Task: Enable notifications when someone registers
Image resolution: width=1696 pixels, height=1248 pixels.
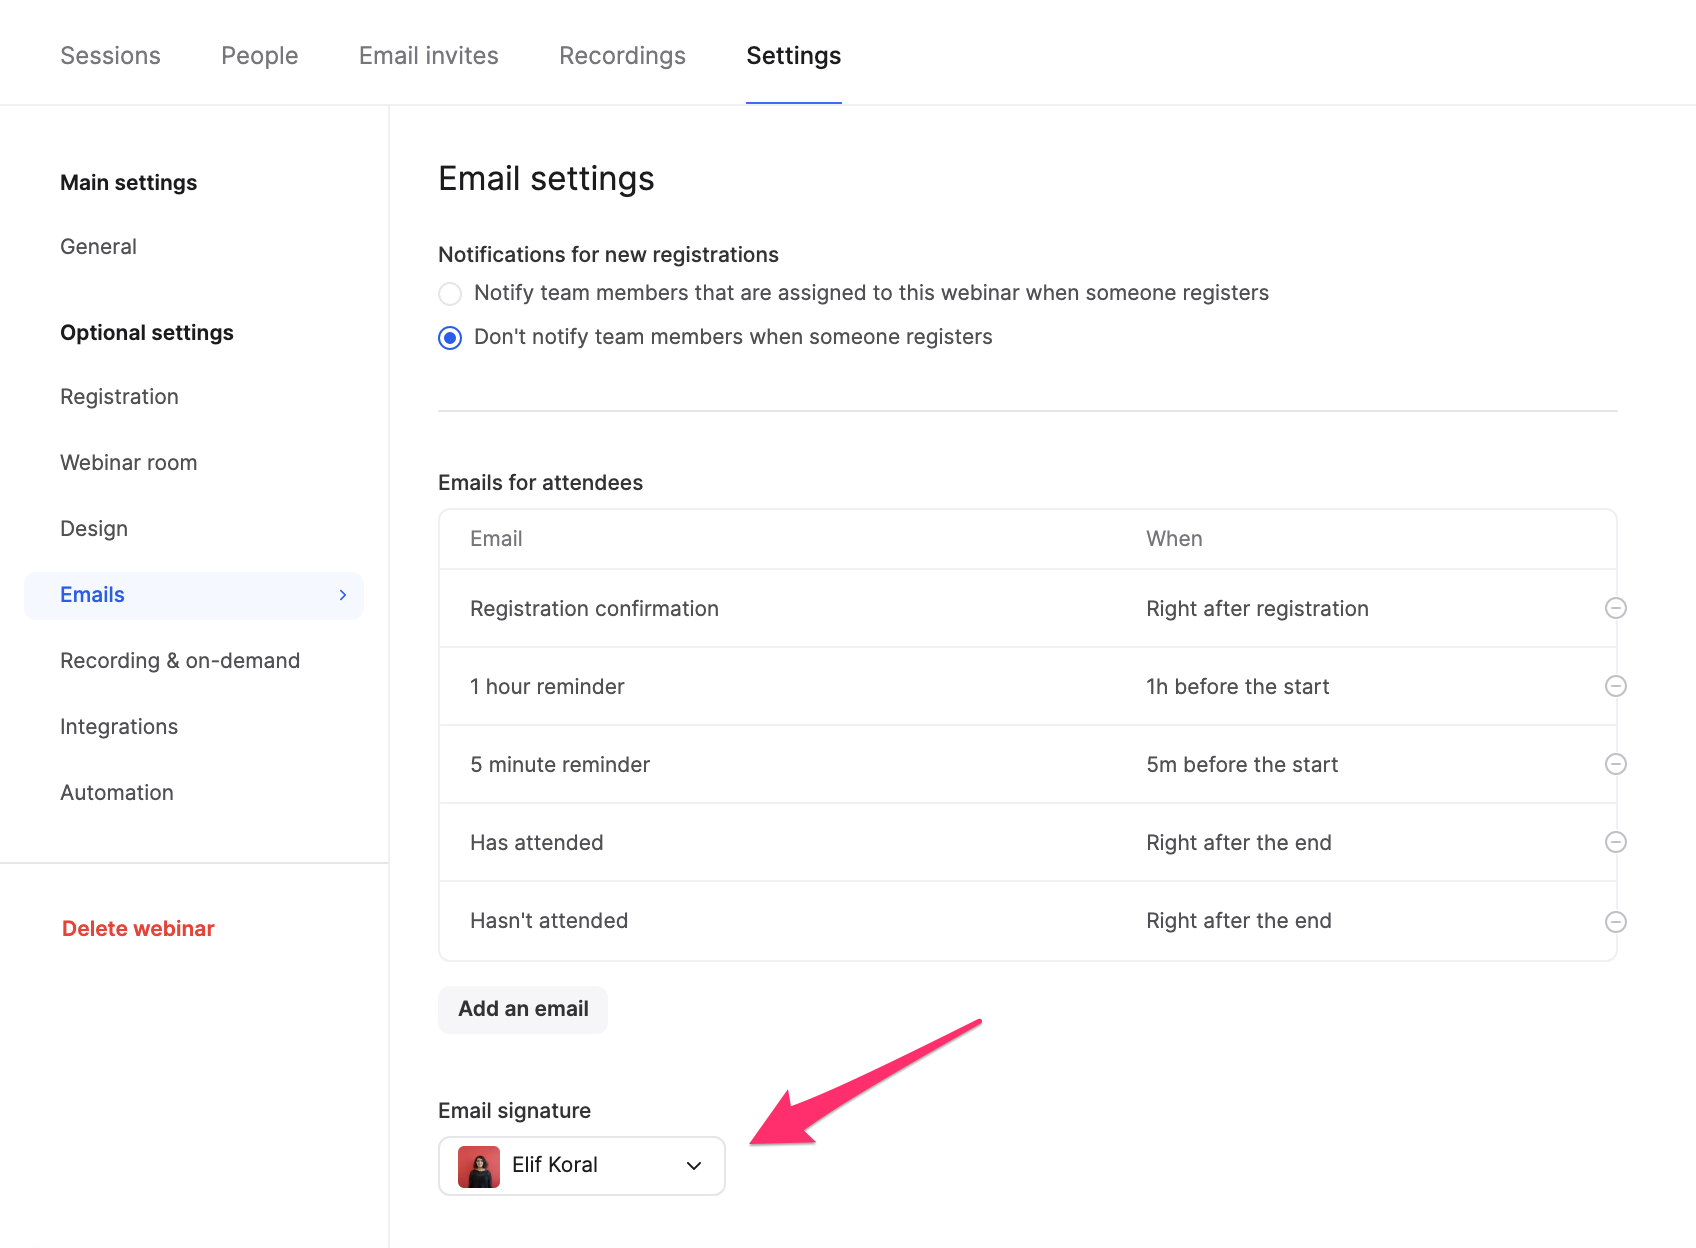Action: click(450, 293)
